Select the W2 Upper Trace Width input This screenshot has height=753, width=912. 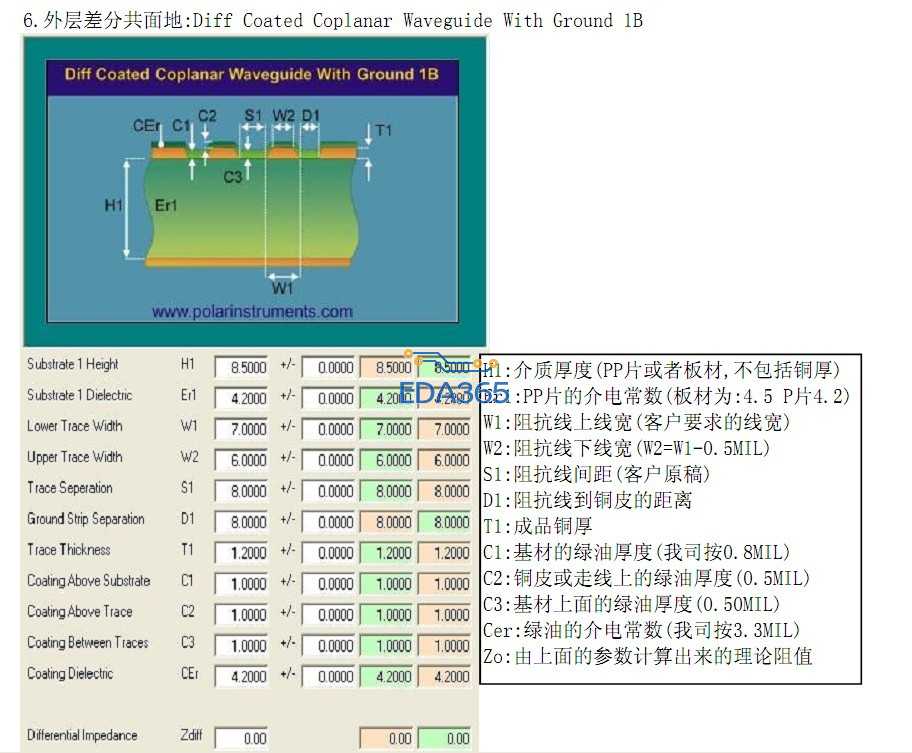(241, 460)
